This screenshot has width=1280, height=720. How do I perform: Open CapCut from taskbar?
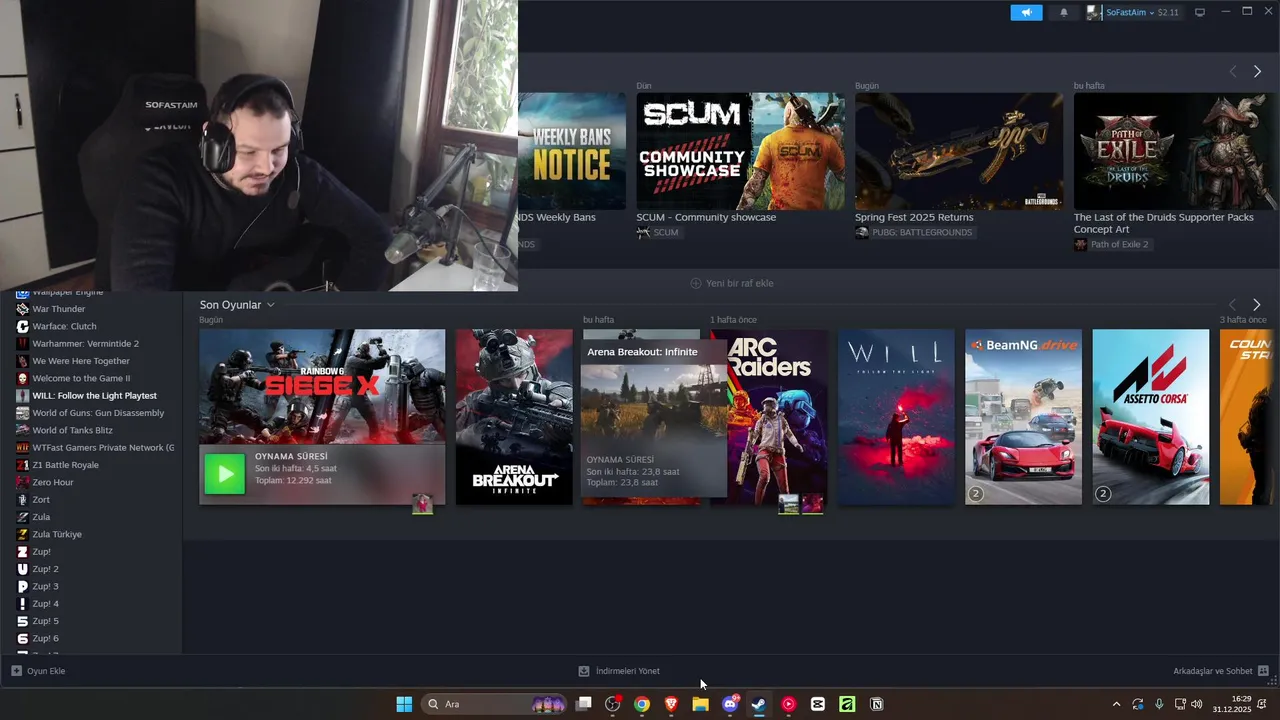818,704
